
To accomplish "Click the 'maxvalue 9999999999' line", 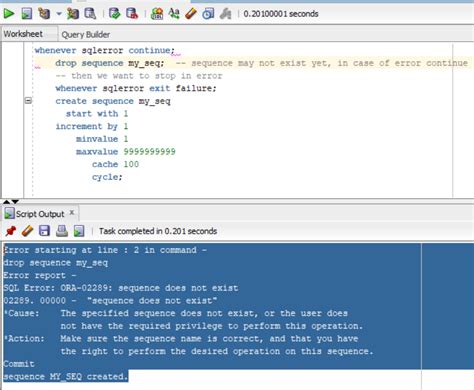I will tap(126, 152).
